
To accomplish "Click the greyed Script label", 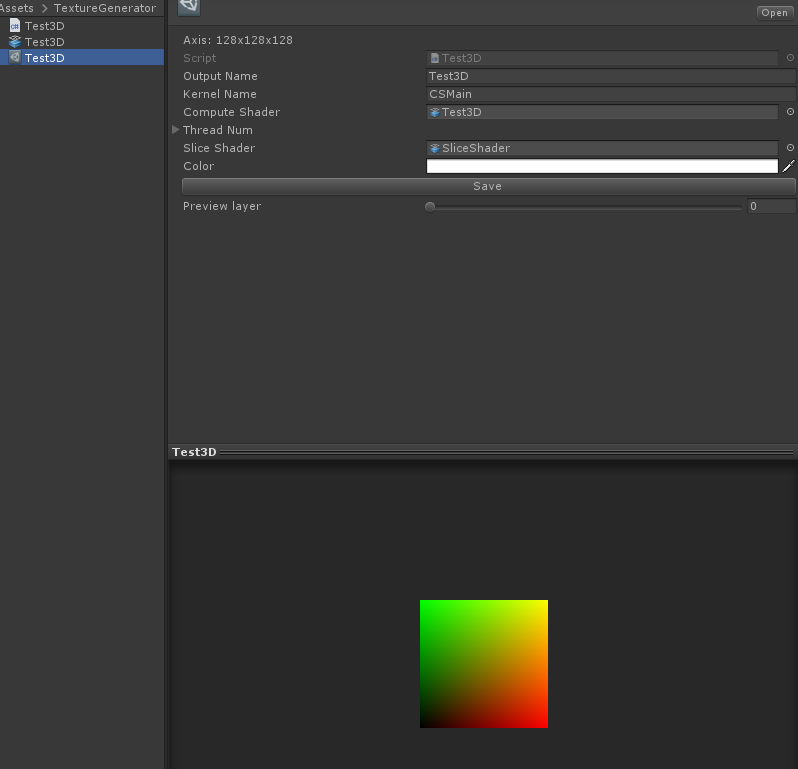I will click(200, 58).
